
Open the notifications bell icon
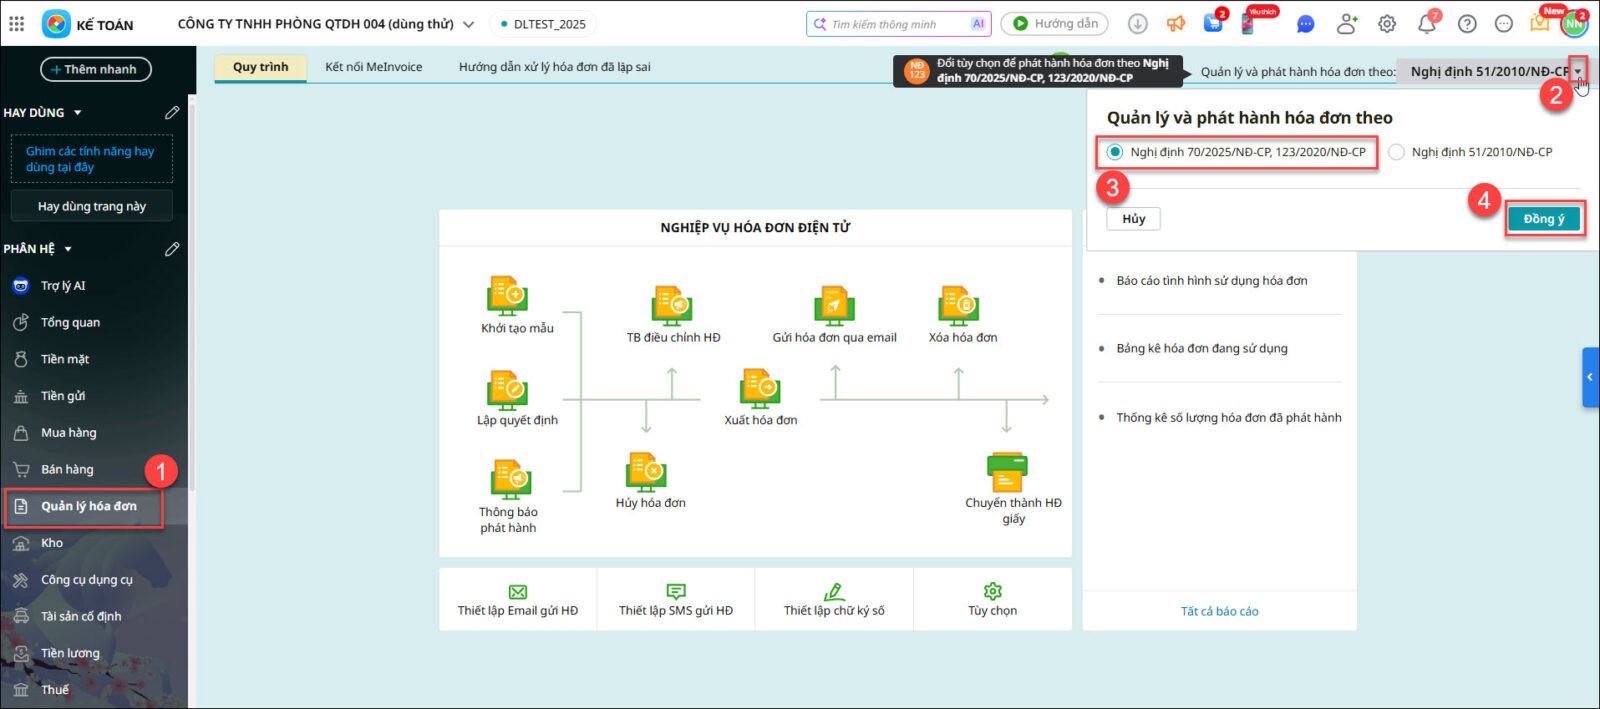[1426, 24]
